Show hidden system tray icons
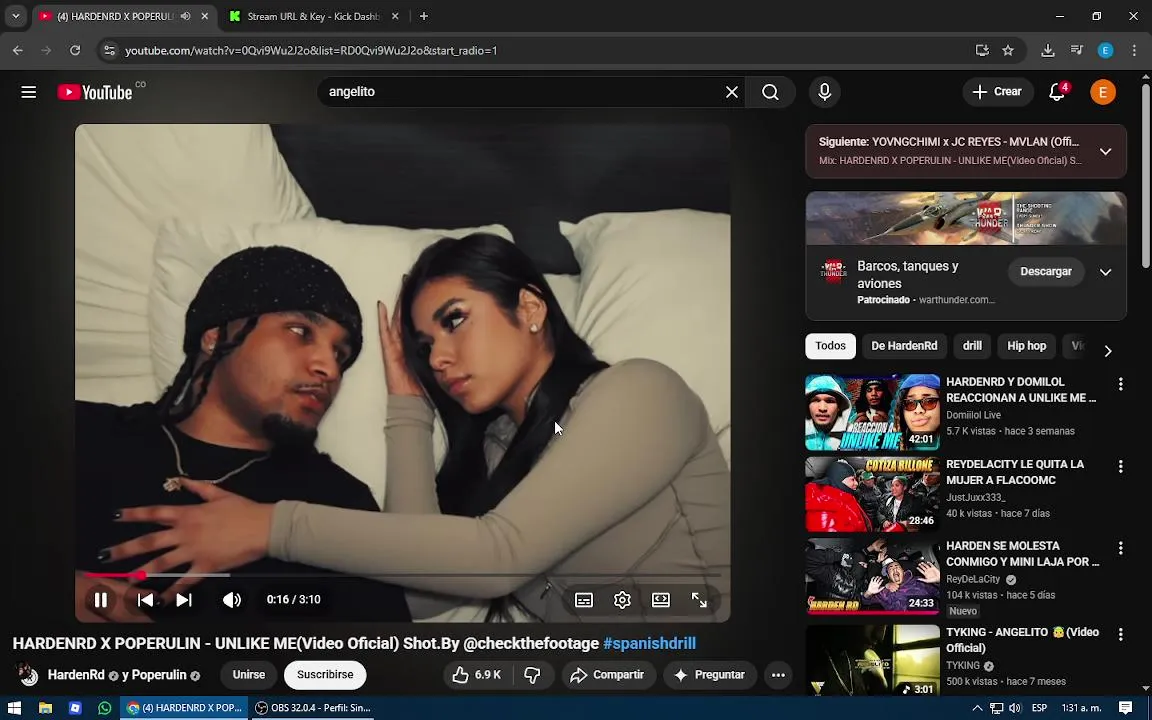 (x=977, y=708)
